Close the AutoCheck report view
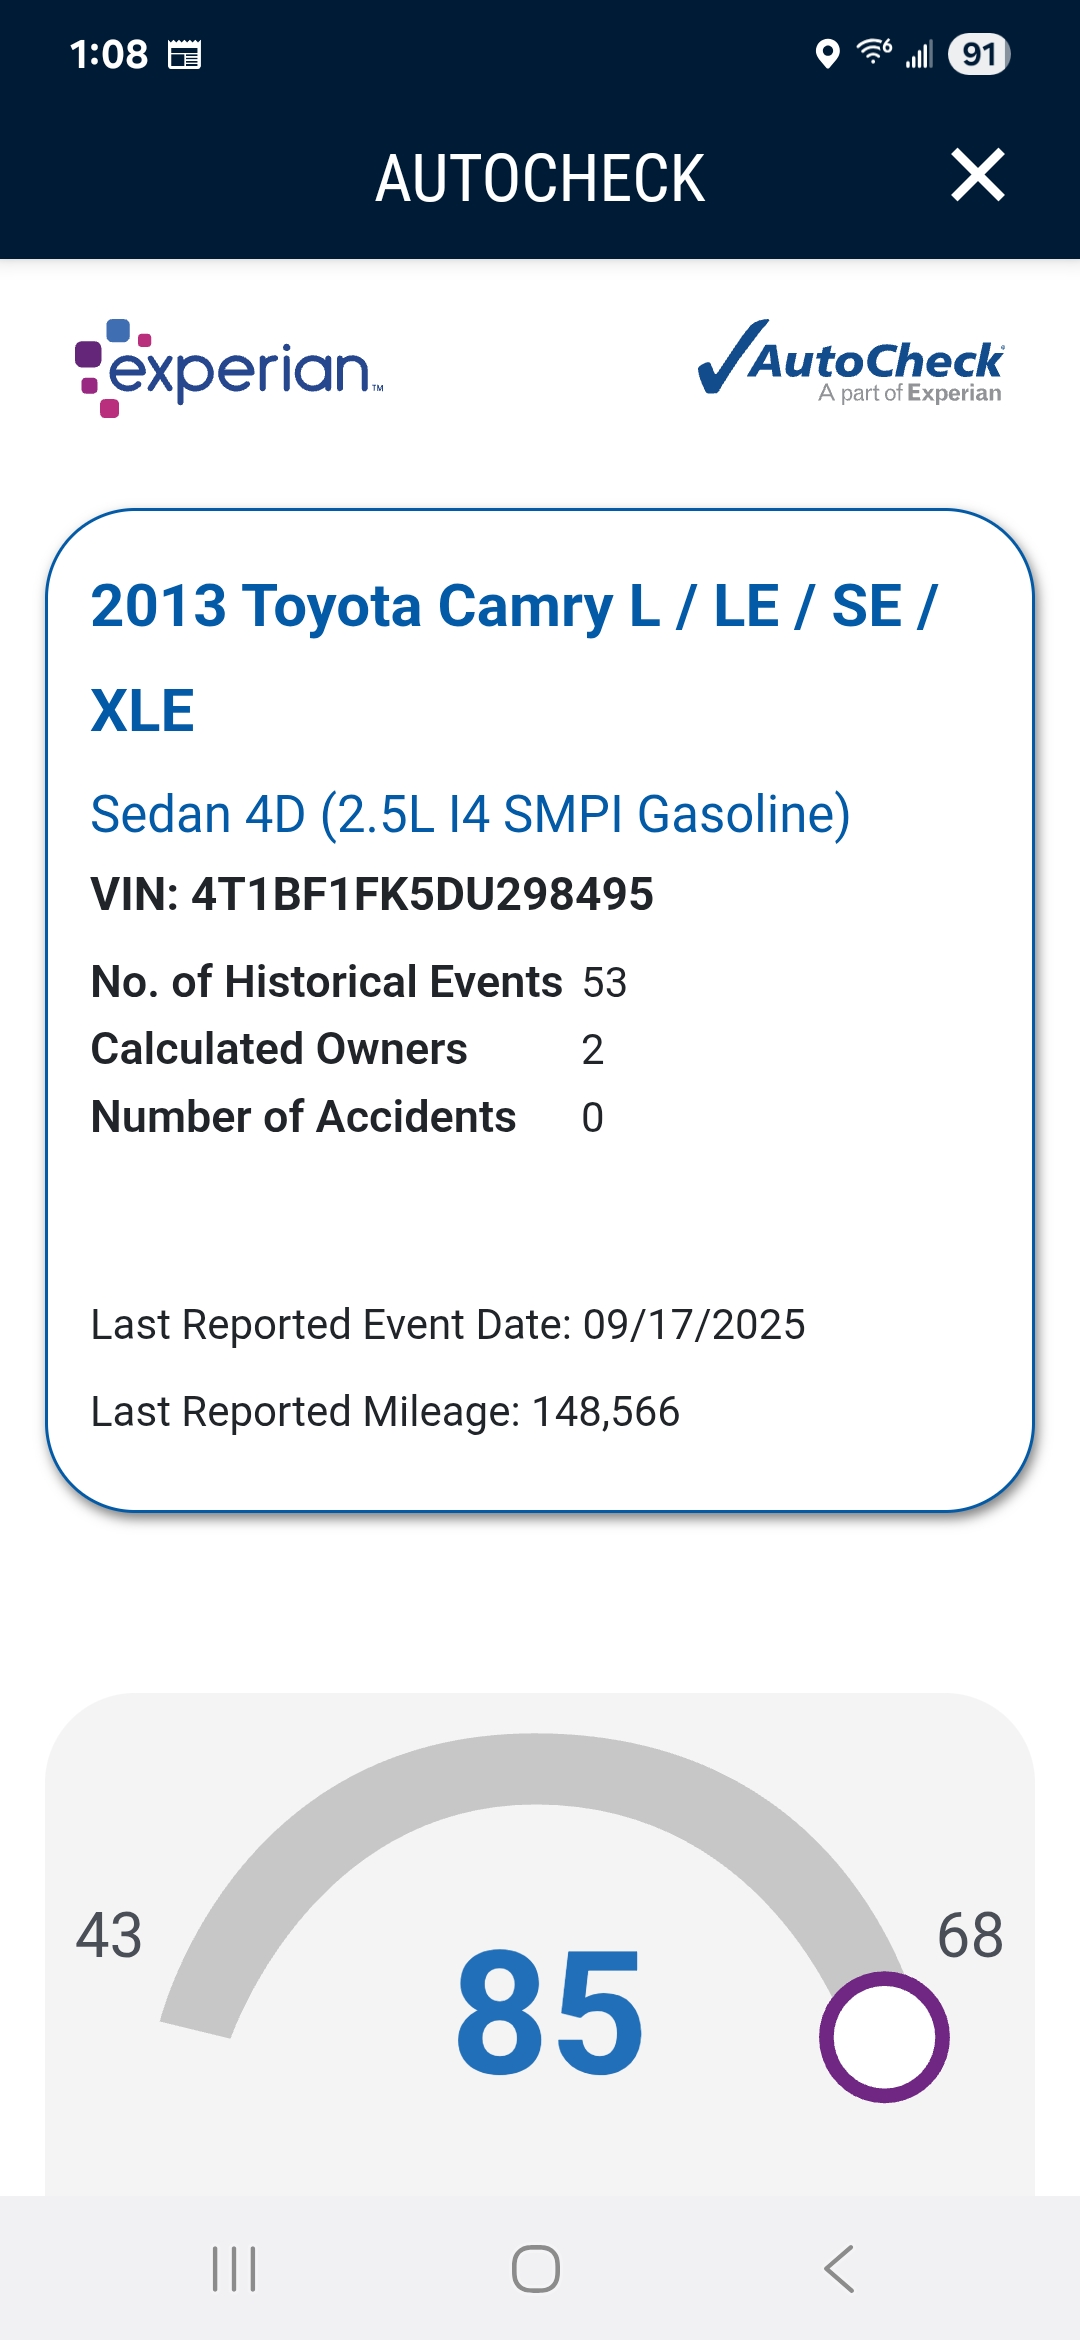This screenshot has height=2340, width=1080. pos(977,176)
